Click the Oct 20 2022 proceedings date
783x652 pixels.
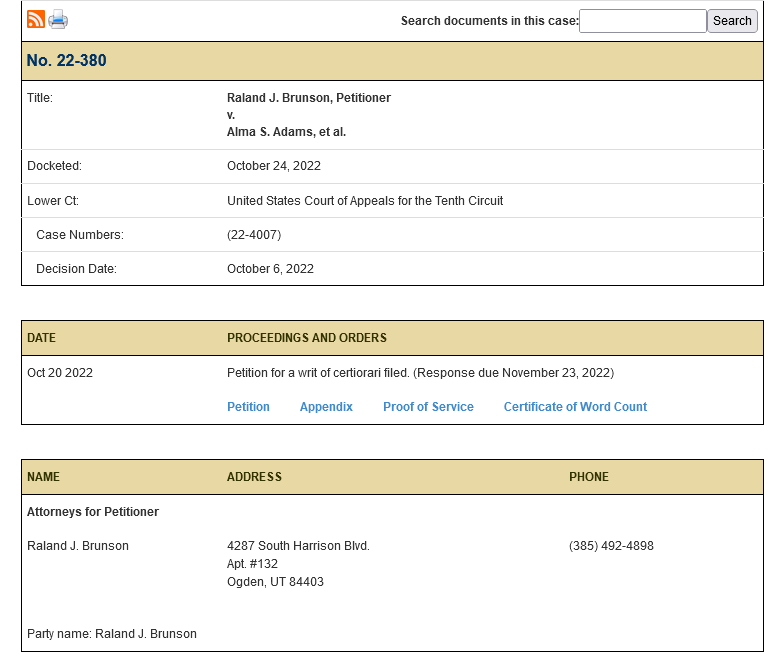pos(60,373)
